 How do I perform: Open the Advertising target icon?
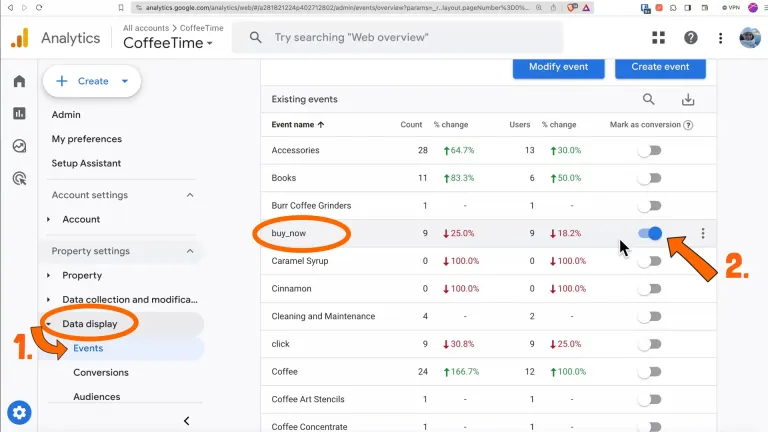pyautogui.click(x=19, y=179)
